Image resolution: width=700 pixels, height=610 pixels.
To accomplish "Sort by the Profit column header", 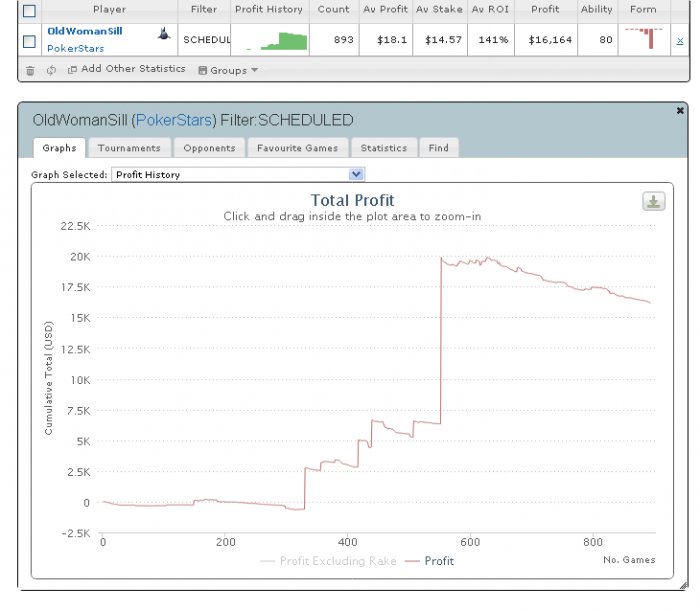I will pyautogui.click(x=545, y=9).
